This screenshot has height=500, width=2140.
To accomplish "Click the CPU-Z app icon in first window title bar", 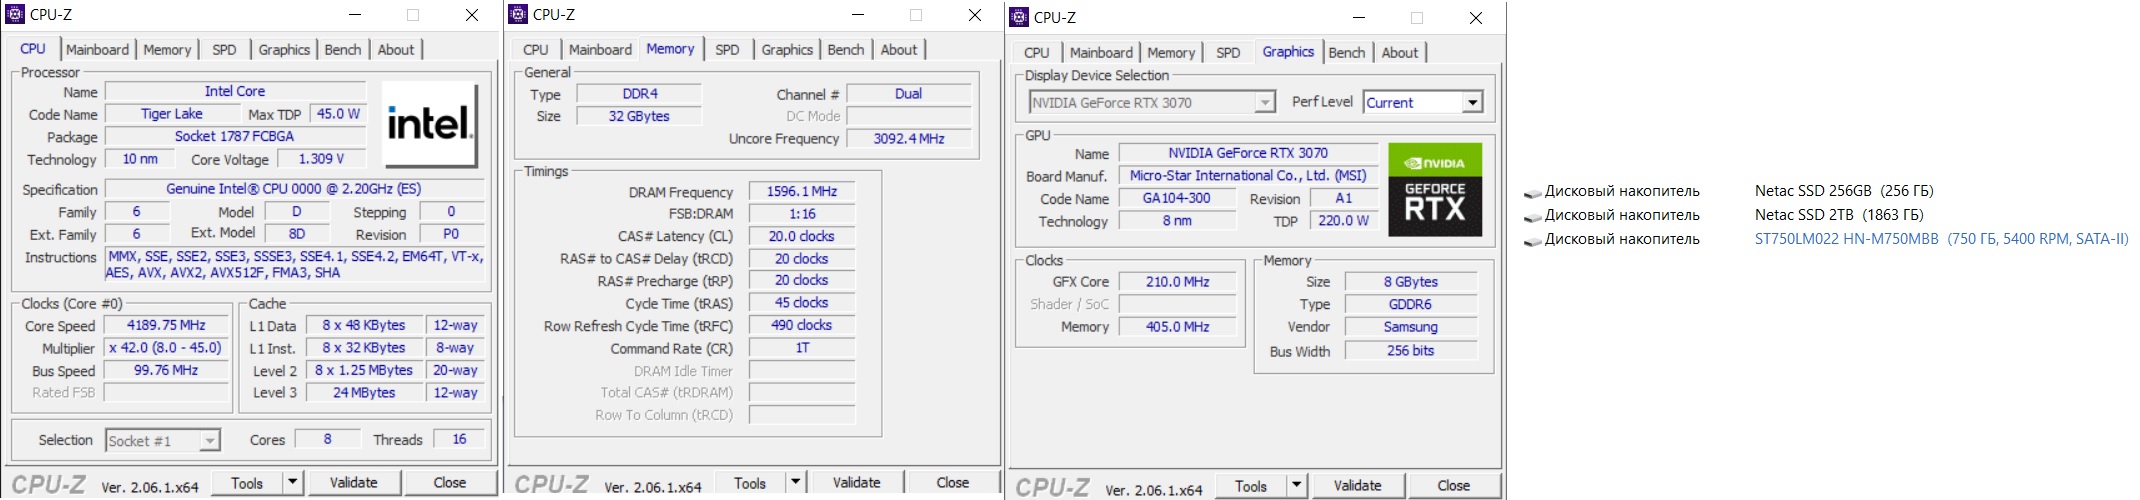I will (15, 14).
